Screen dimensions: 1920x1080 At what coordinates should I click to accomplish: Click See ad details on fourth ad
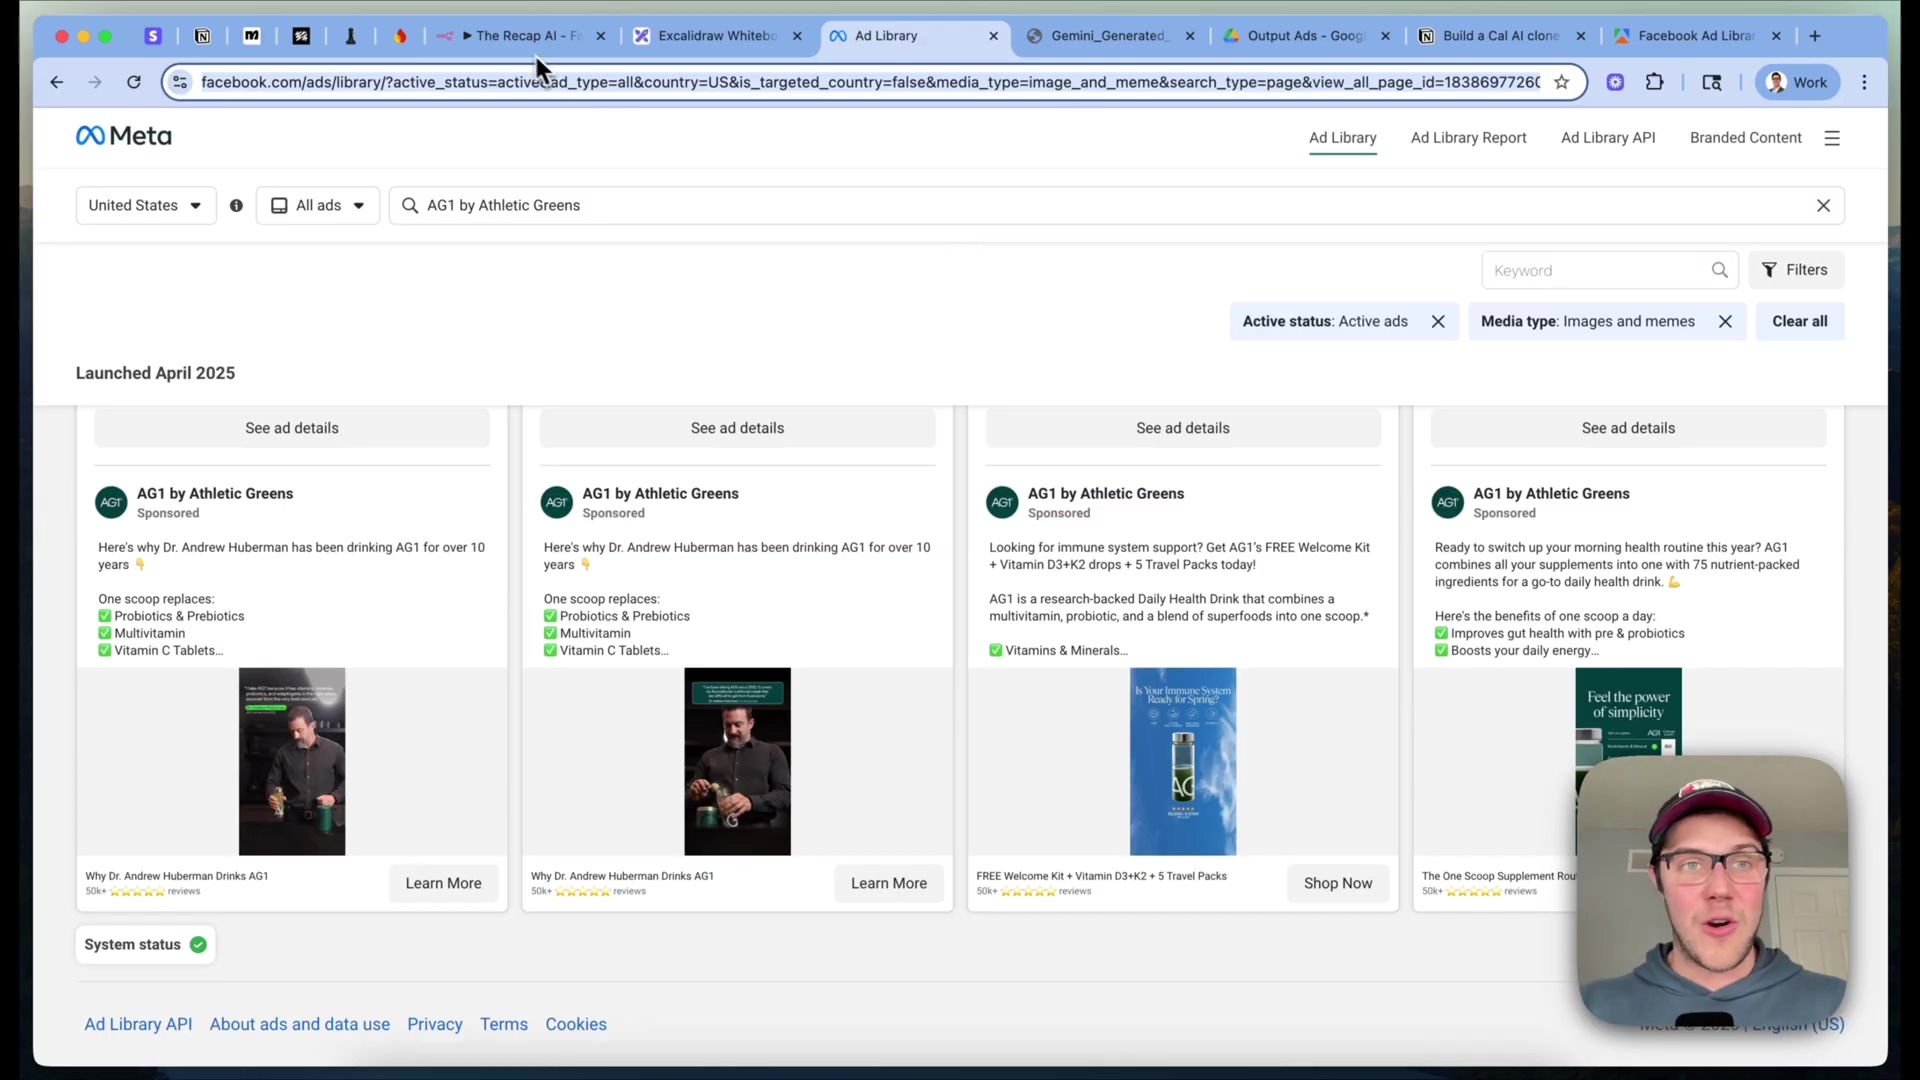[x=1628, y=428]
